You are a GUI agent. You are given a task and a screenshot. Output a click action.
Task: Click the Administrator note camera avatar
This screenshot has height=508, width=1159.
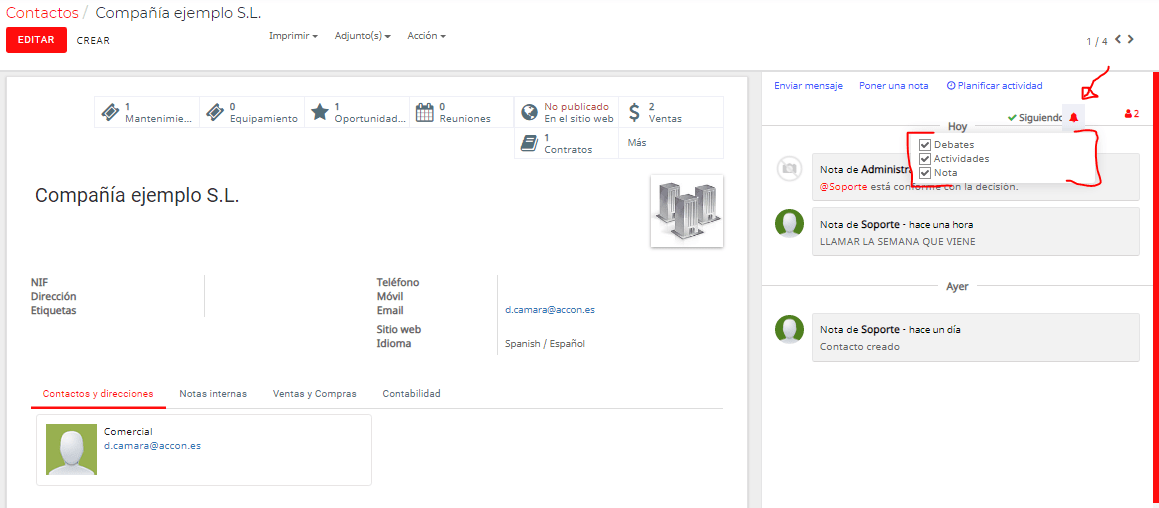coord(789,169)
